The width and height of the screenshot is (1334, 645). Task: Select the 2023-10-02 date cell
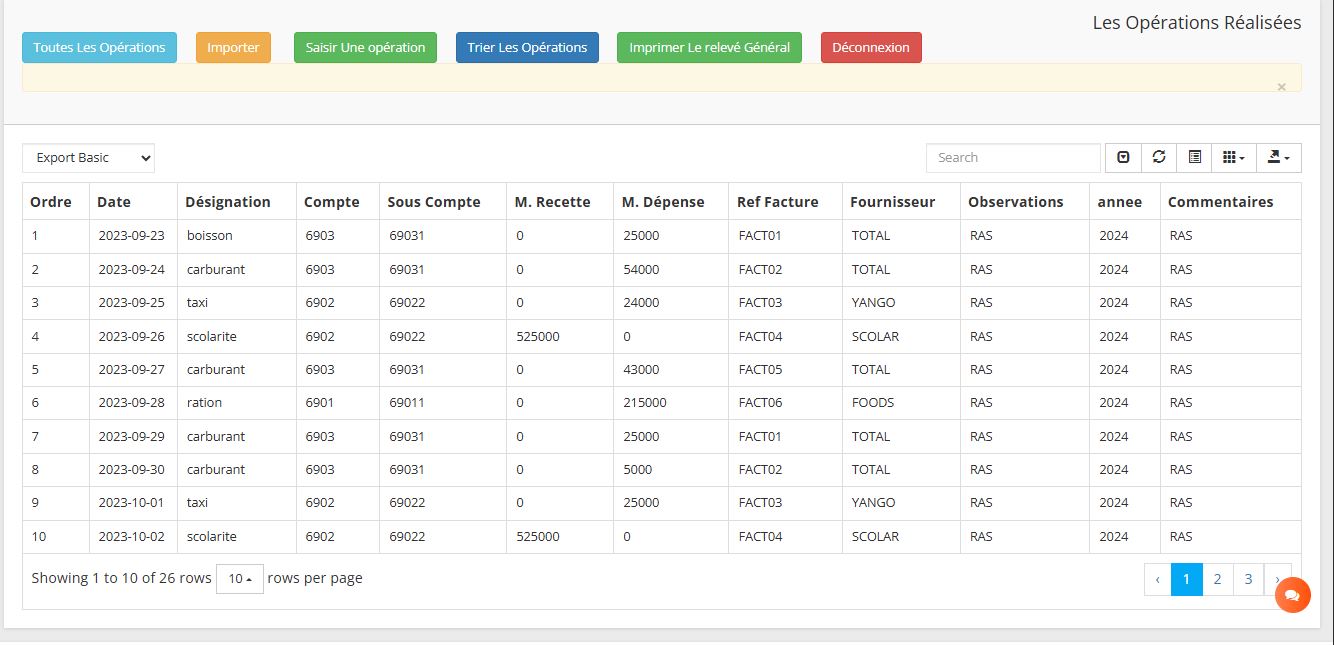click(x=133, y=537)
